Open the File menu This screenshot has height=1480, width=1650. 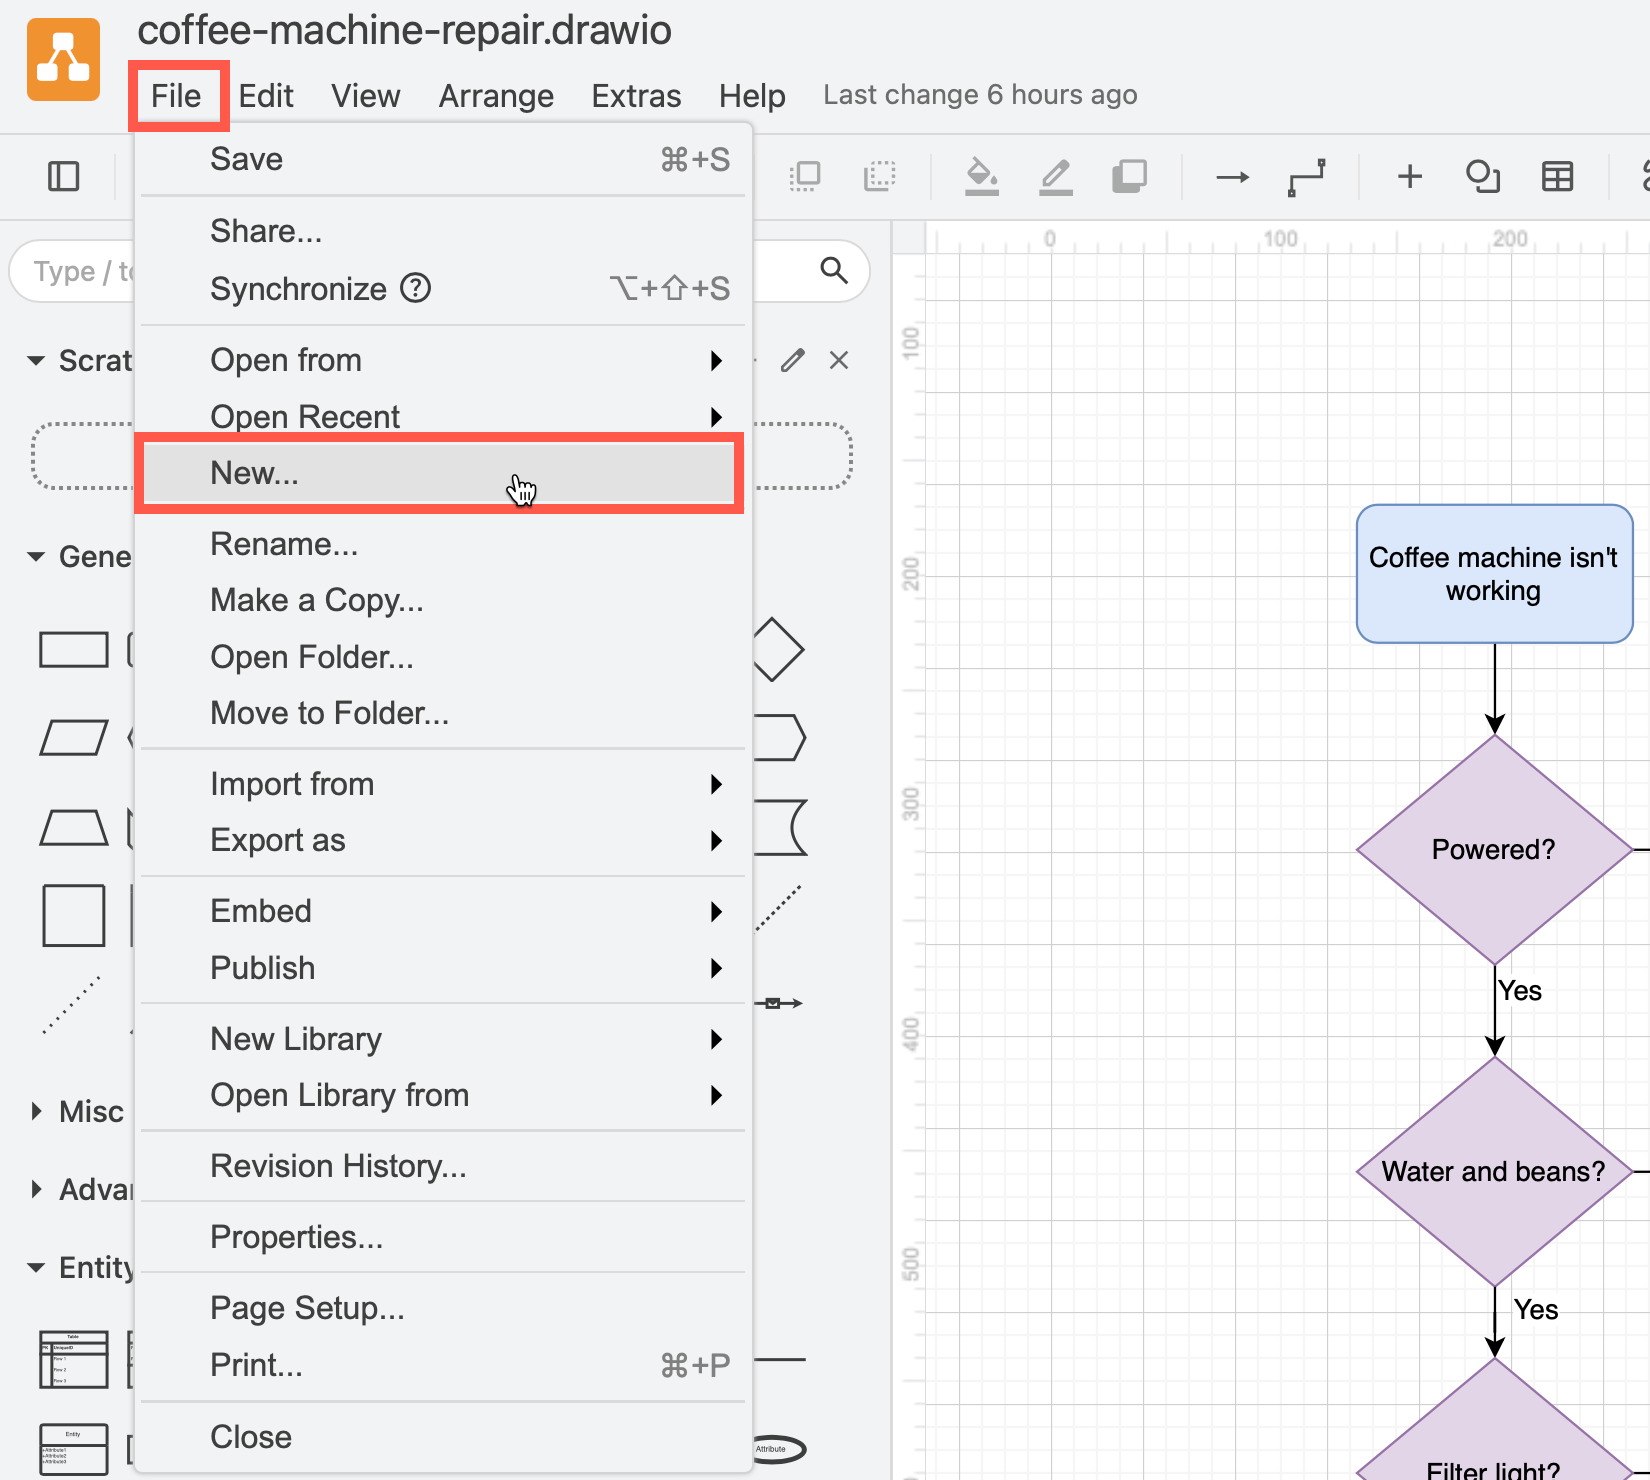(x=176, y=96)
